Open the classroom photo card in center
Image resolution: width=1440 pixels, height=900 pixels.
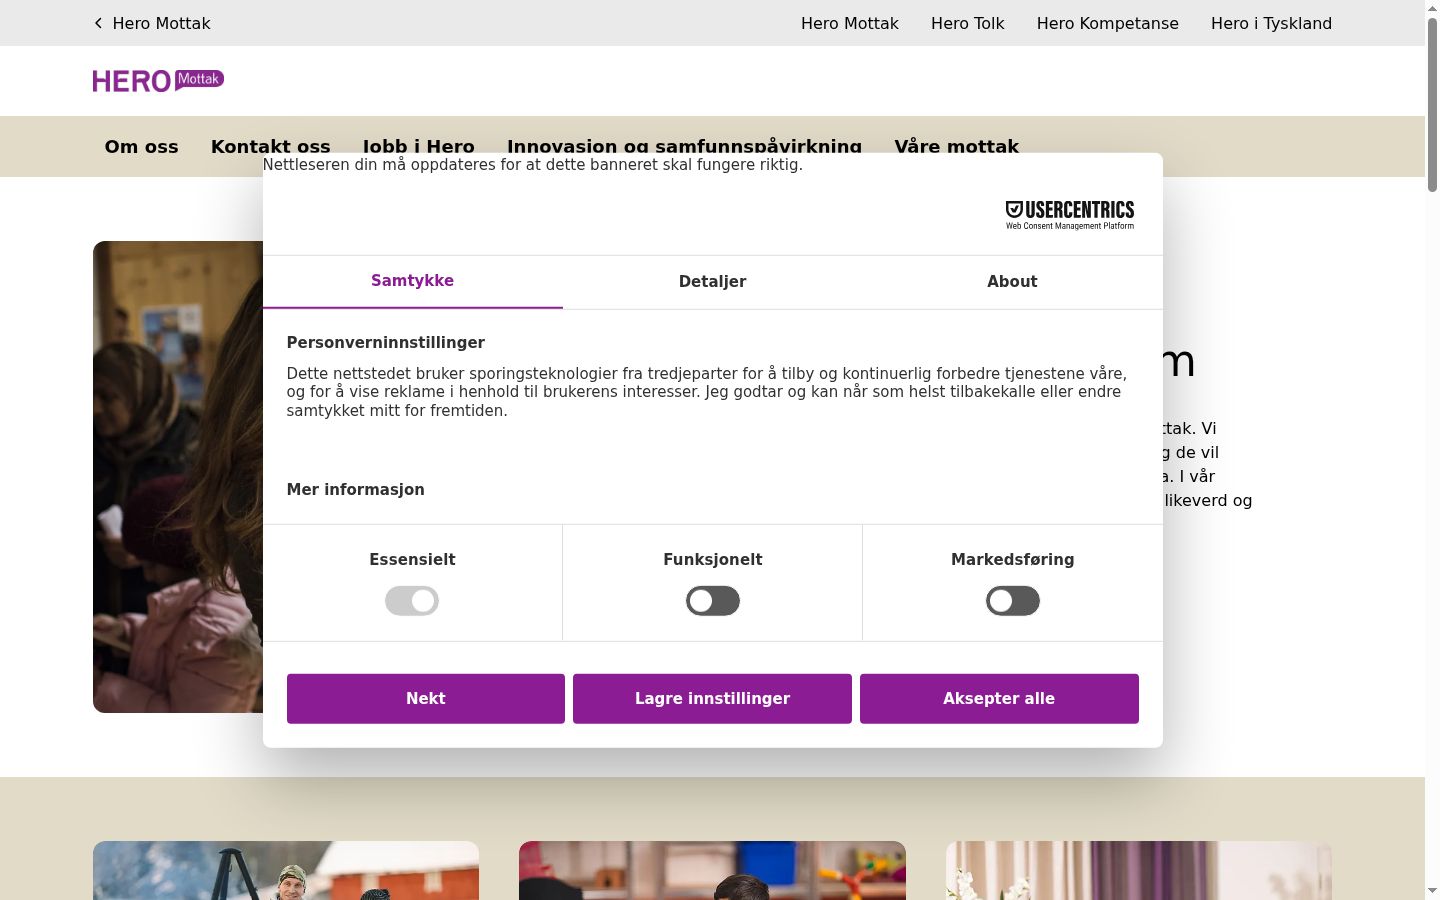point(712,870)
